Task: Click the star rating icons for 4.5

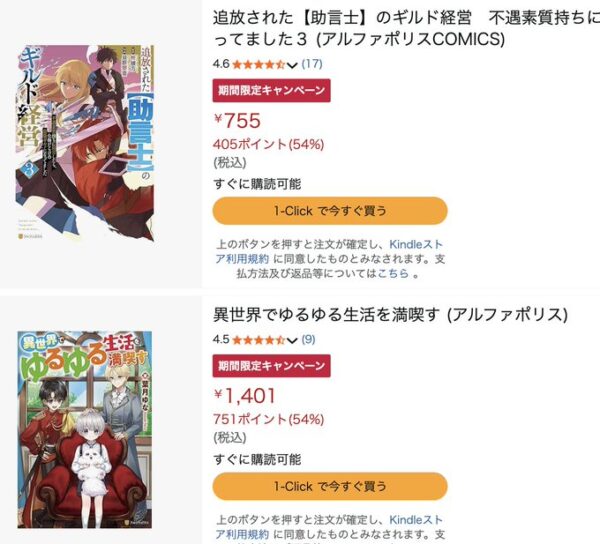Action: tap(258, 340)
